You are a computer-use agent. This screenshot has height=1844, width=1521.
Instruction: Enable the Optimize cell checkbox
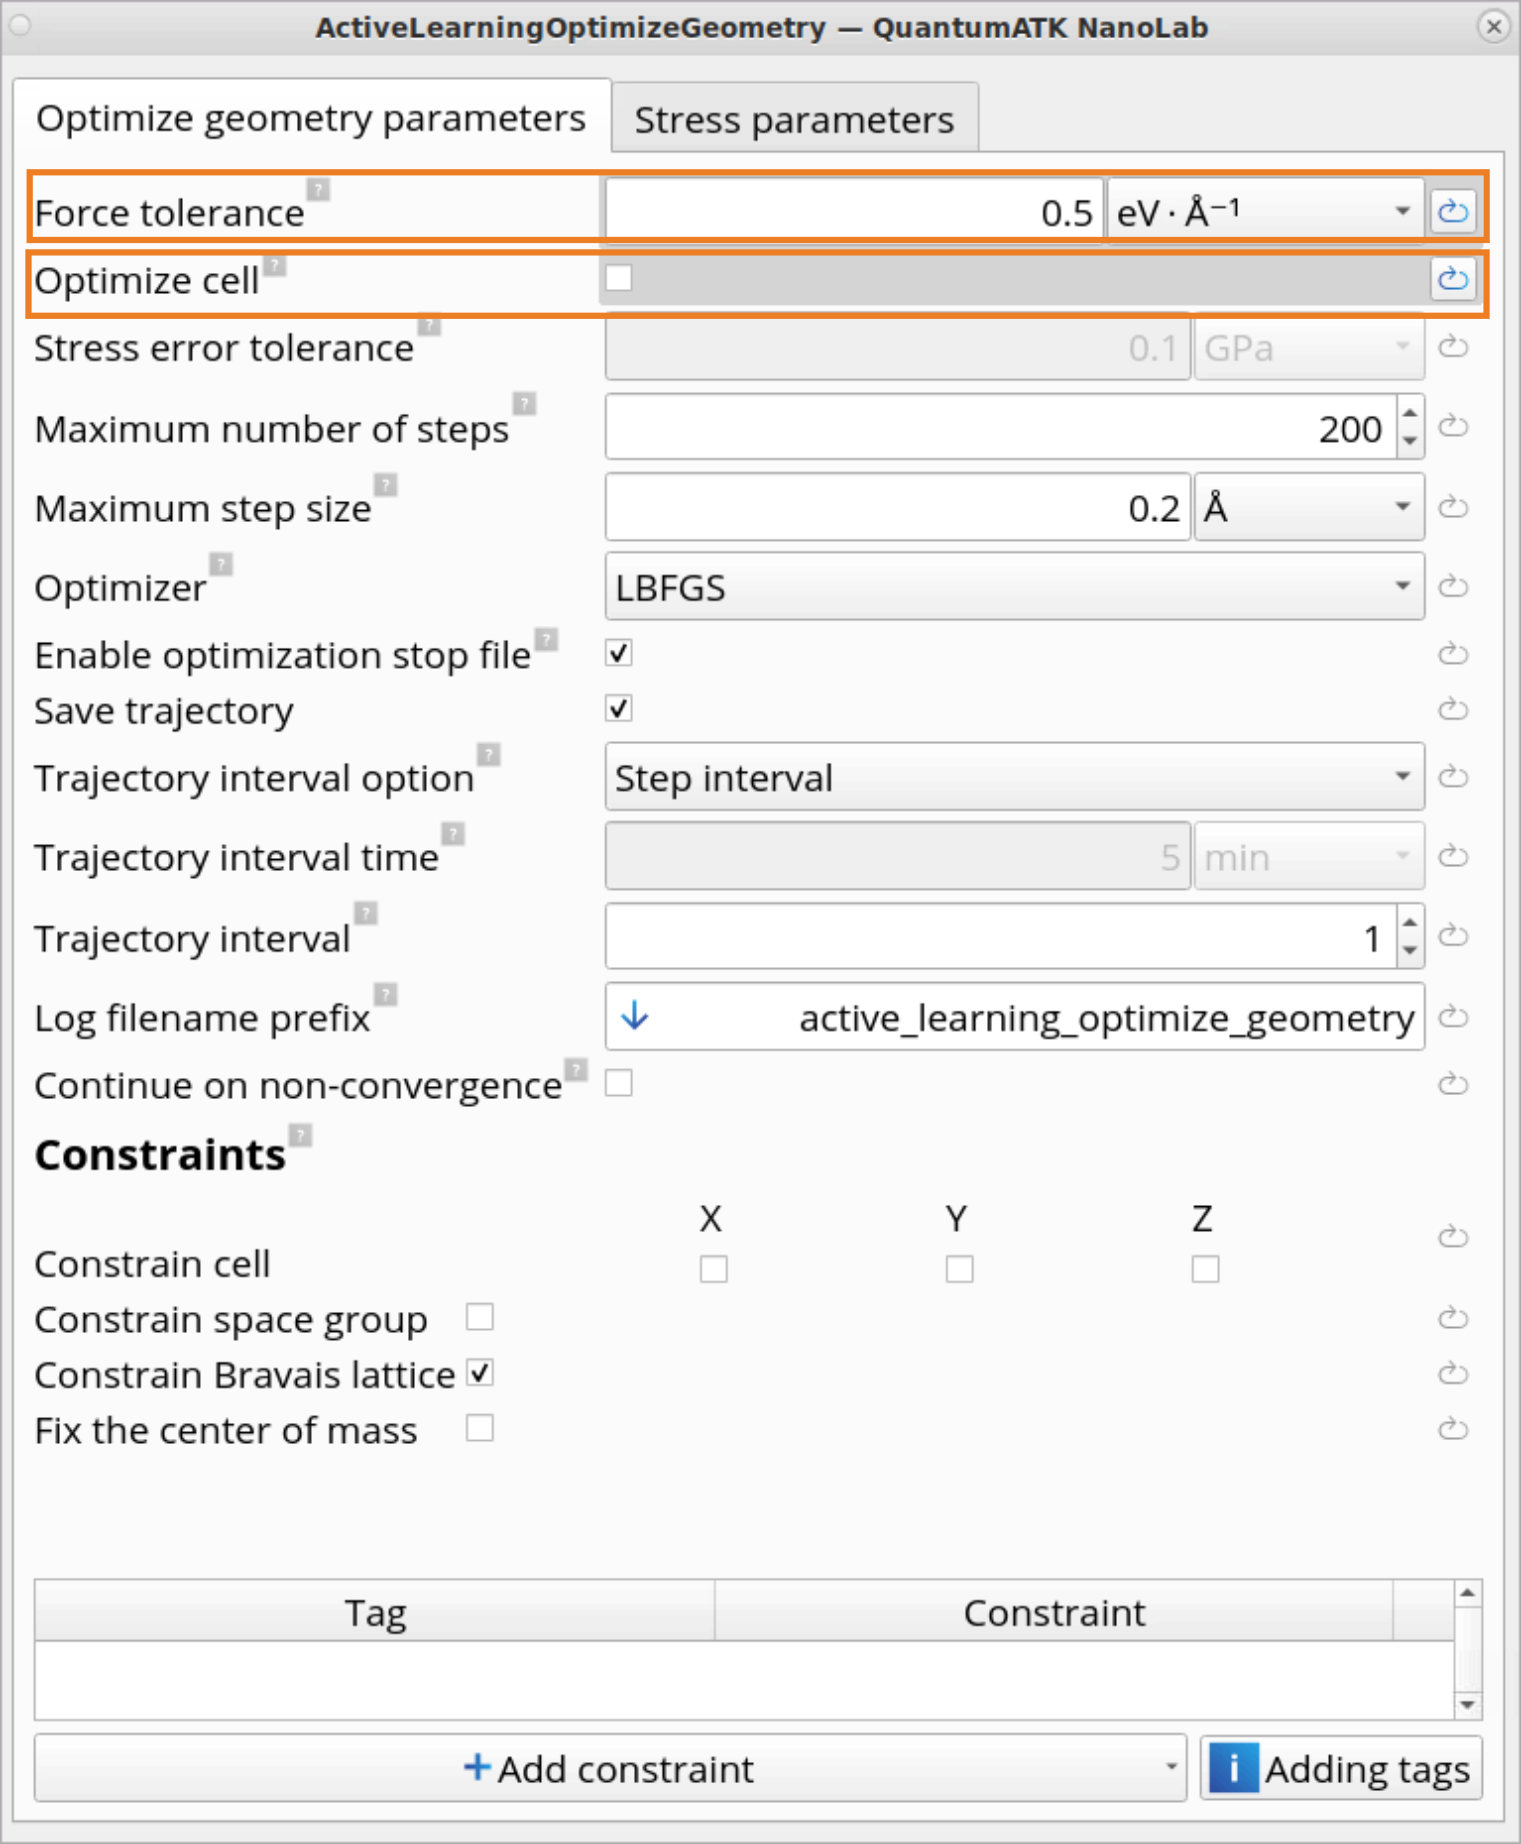pos(619,277)
